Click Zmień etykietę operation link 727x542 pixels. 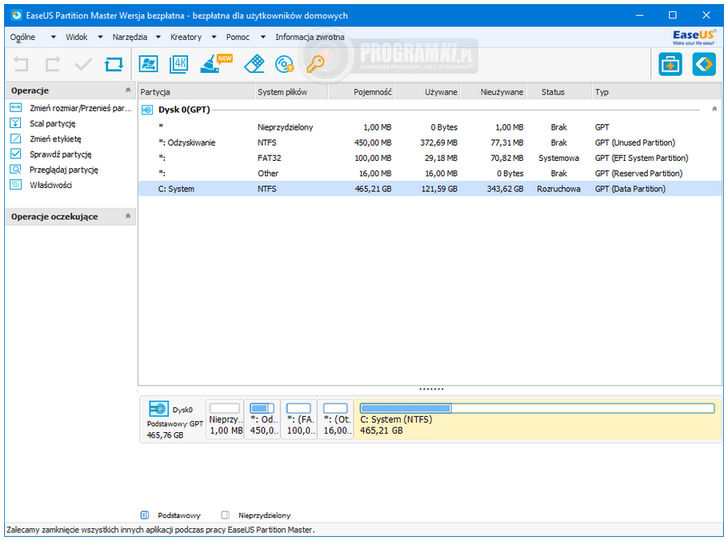click(x=55, y=139)
